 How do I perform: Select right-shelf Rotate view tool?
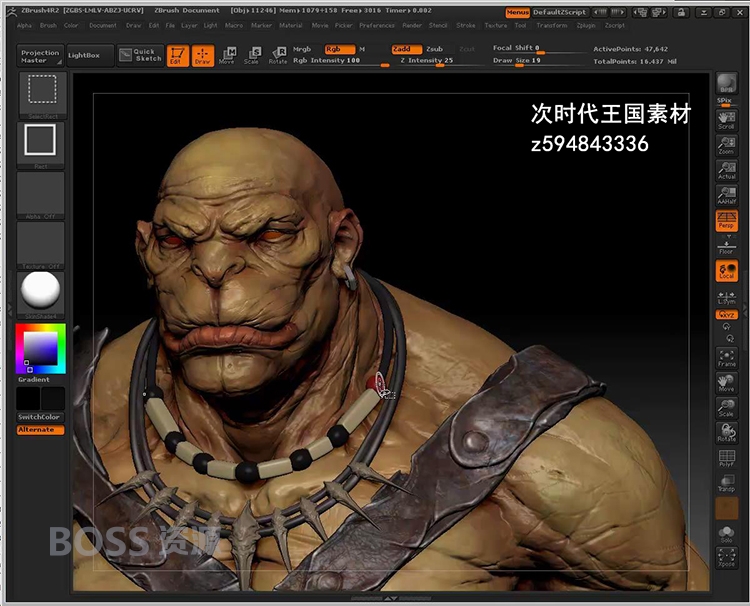[x=727, y=433]
